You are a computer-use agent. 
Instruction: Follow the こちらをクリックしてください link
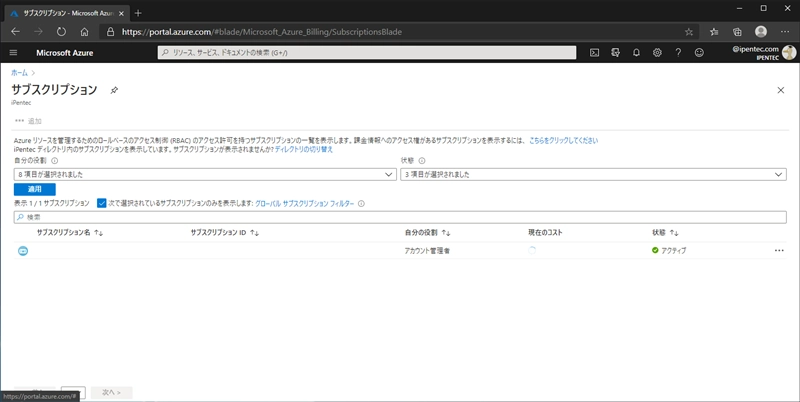coord(563,140)
